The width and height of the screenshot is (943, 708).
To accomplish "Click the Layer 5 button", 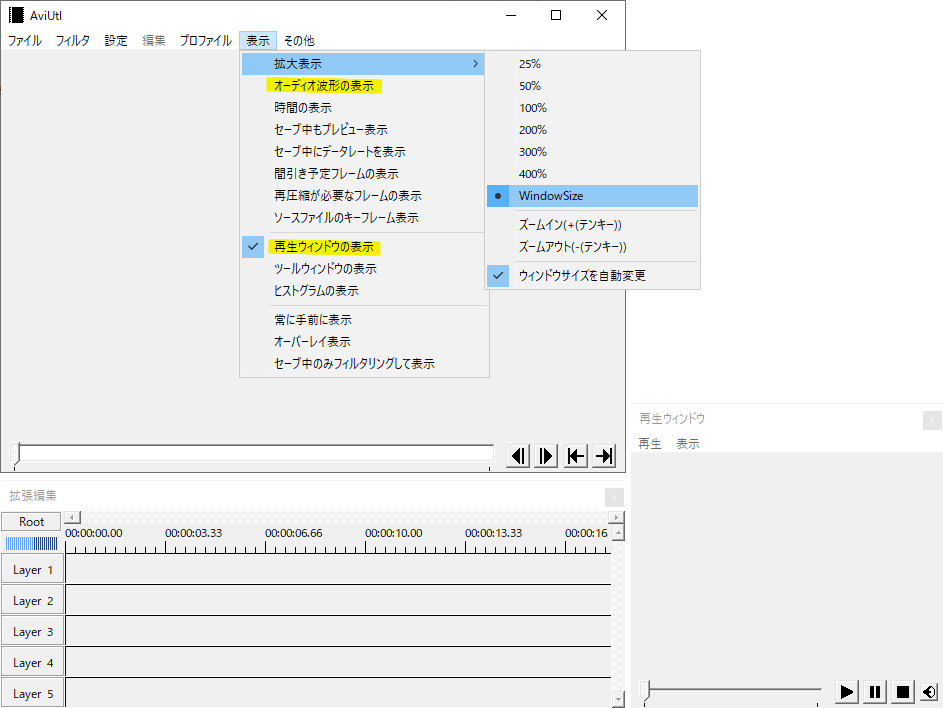I will click(32, 694).
